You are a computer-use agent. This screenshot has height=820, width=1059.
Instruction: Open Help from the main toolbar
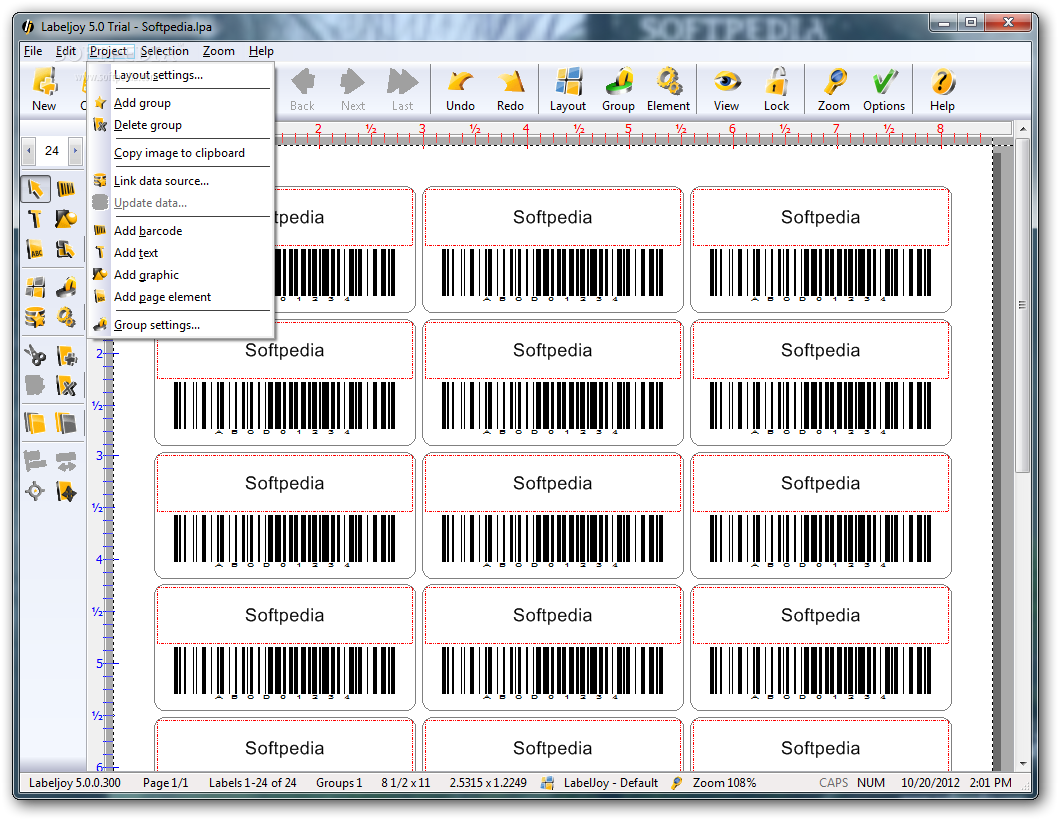[x=942, y=89]
